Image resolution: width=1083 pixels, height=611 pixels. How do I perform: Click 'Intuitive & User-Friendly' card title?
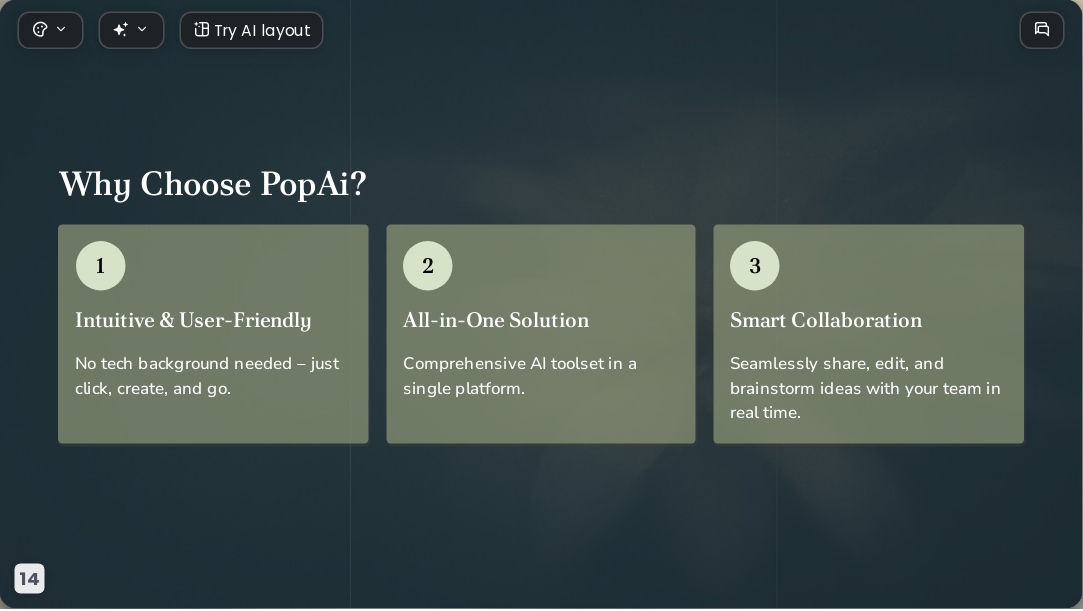click(x=193, y=321)
